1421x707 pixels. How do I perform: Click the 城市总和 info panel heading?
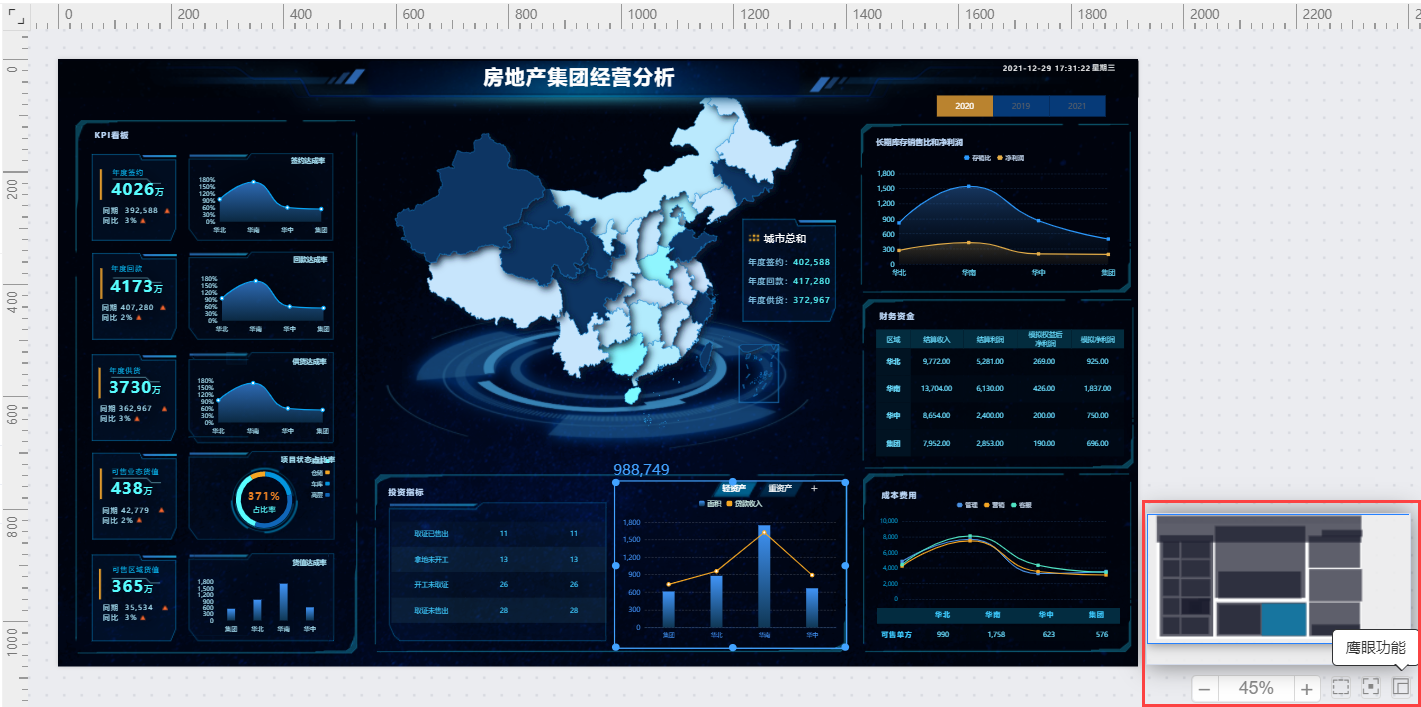(784, 238)
